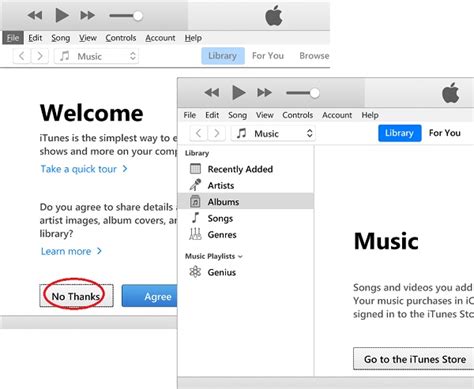This screenshot has width=474, height=389.
Task: Click Go to the iTunes Store button
Action: (414, 359)
